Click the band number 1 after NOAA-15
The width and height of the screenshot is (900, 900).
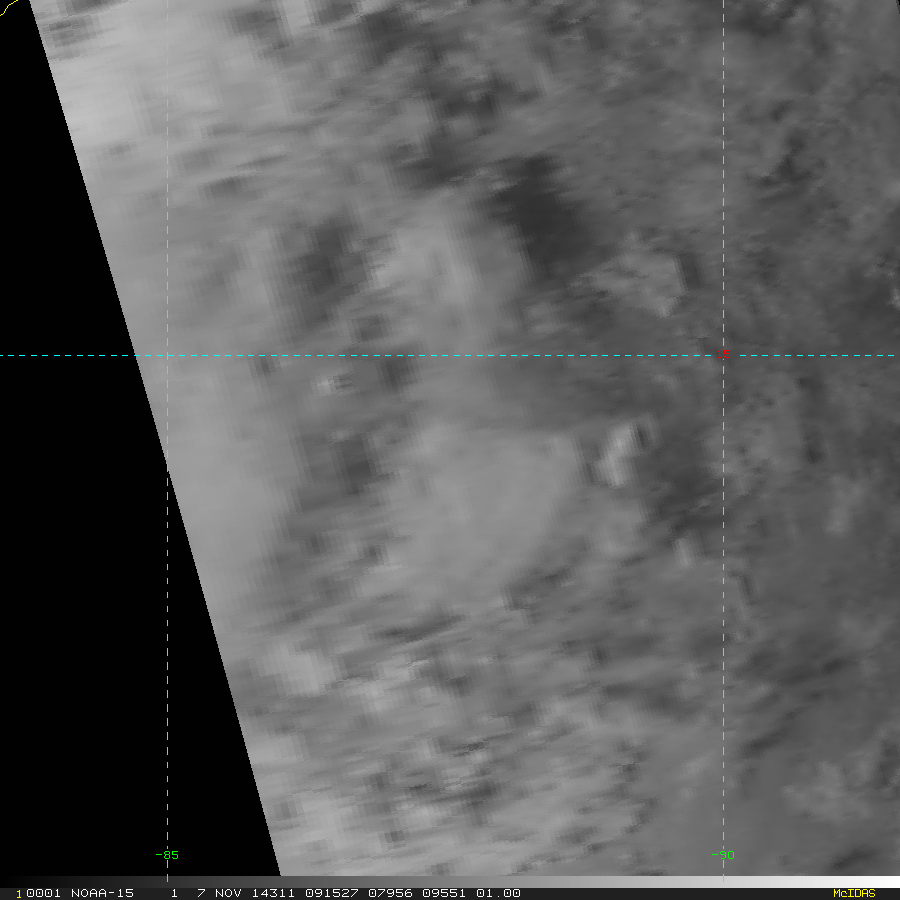[174, 893]
